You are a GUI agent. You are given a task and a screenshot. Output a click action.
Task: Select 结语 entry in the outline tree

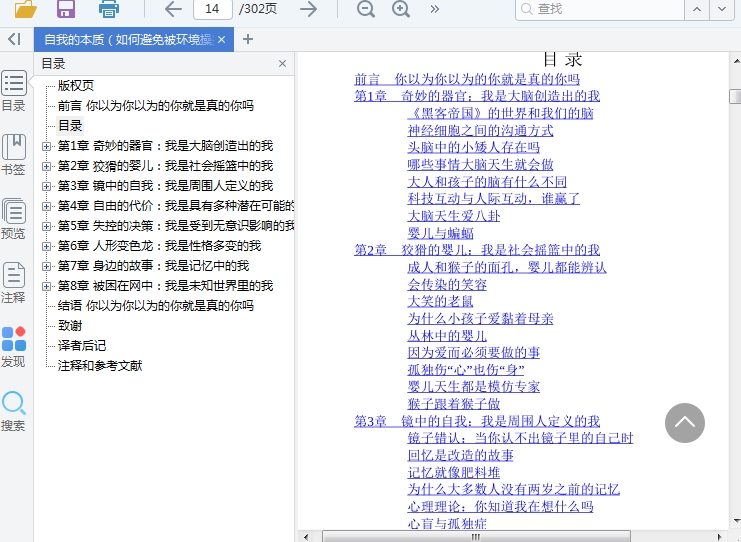coord(155,306)
